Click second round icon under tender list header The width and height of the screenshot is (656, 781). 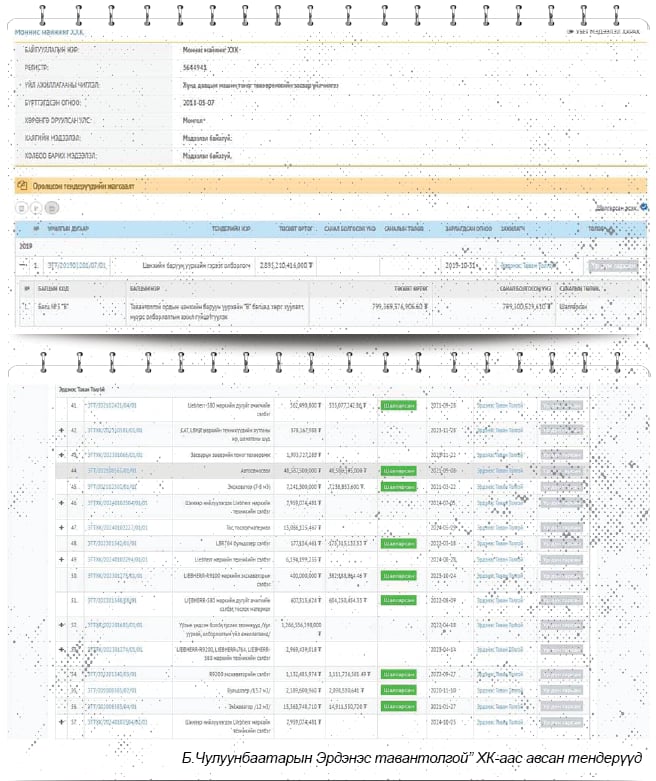click(36, 208)
